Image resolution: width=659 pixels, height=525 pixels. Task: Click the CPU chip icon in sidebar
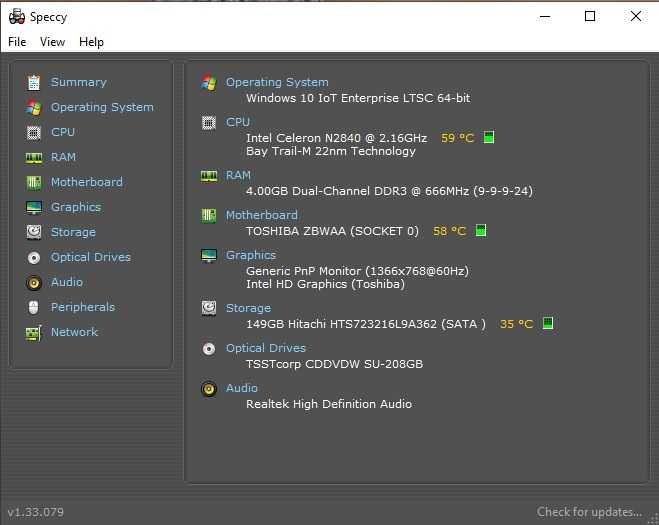tap(34, 133)
